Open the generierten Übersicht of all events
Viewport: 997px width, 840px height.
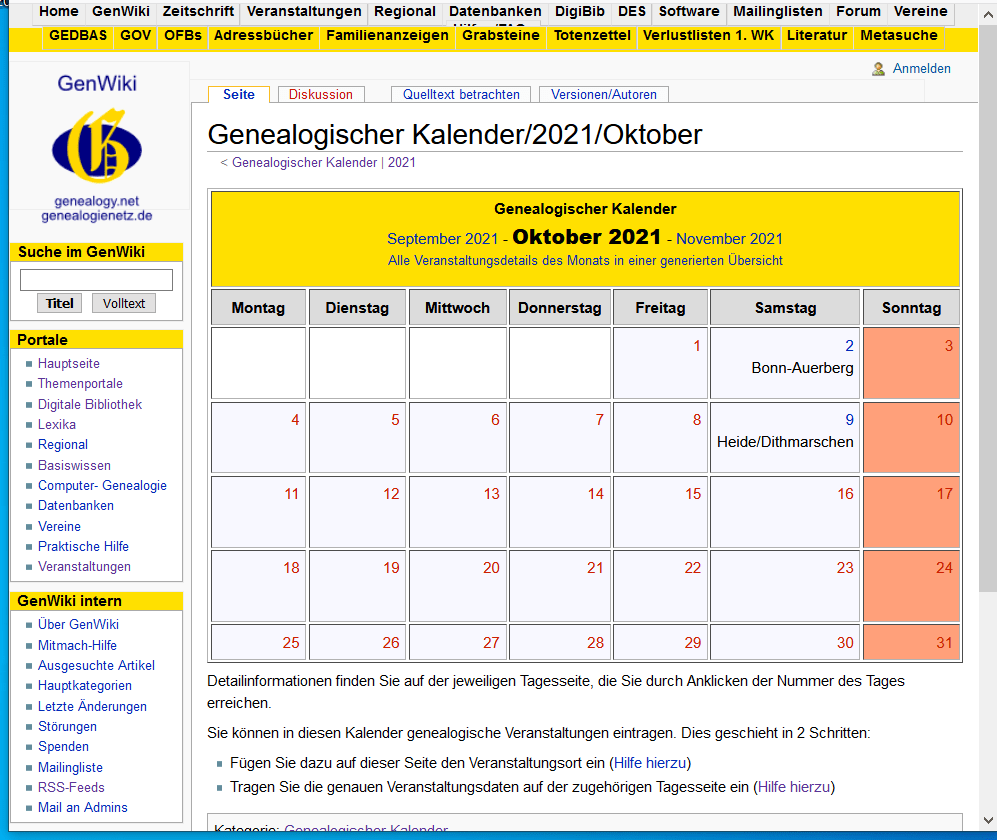pos(585,261)
